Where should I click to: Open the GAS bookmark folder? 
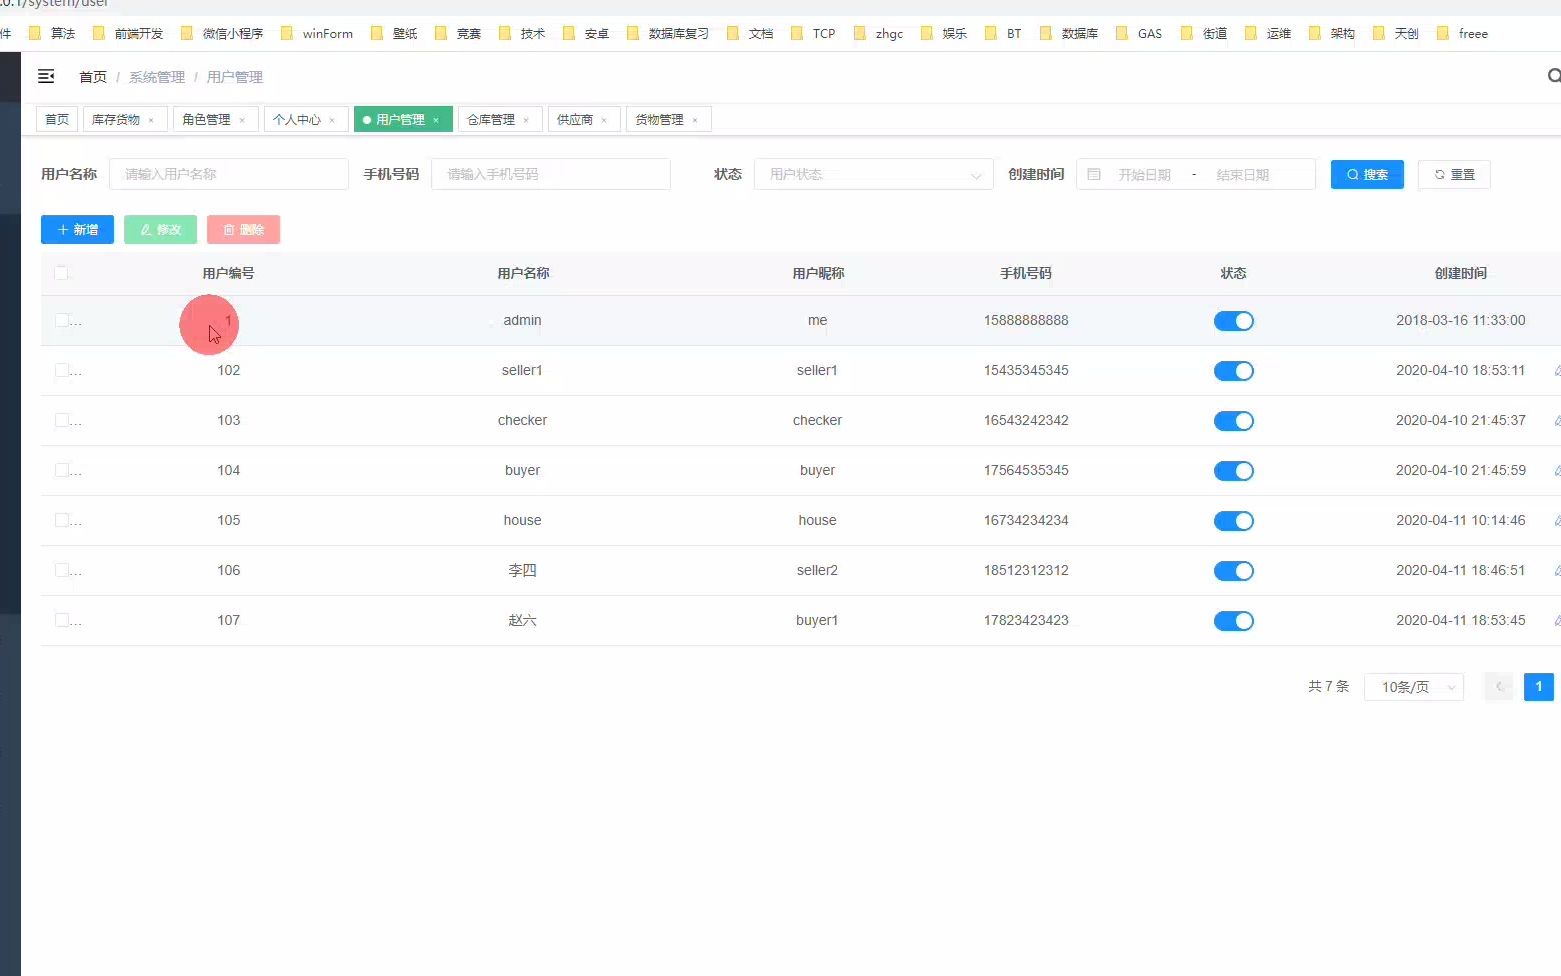pyautogui.click(x=1138, y=33)
